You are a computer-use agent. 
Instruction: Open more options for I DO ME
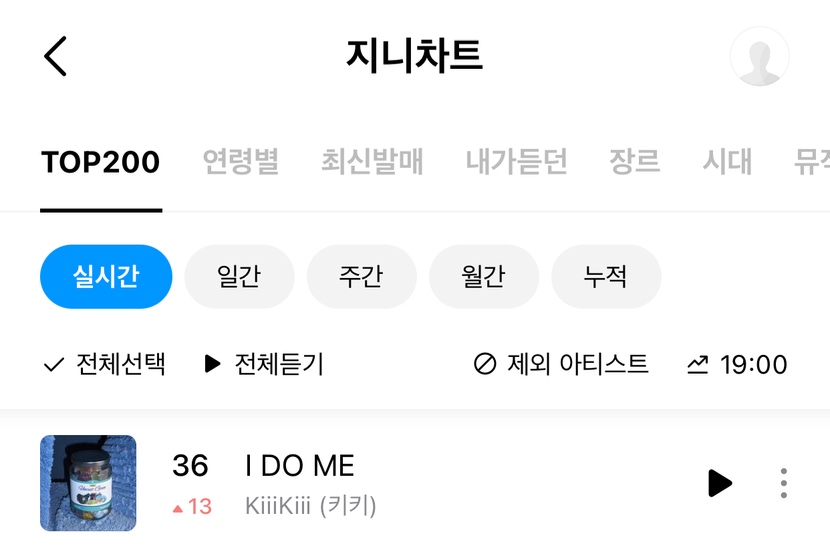(x=784, y=483)
